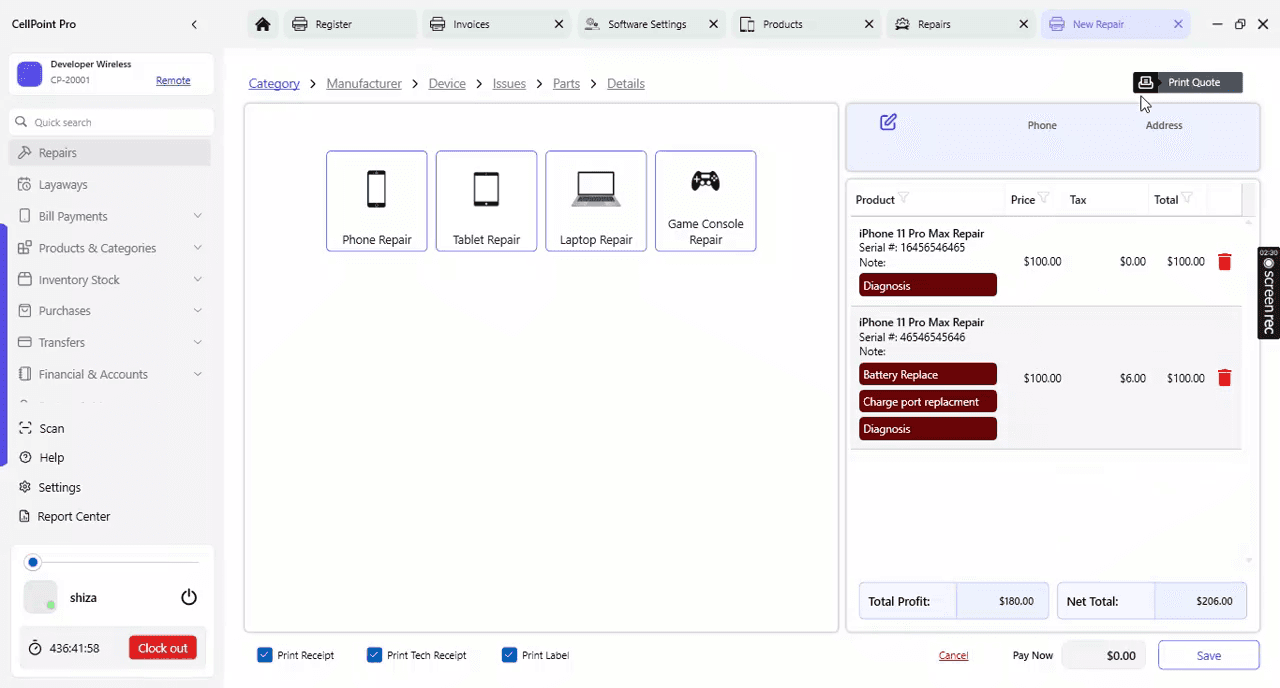The height and width of the screenshot is (688, 1280).
Task: Click the Quick search magnifier icon
Action: (21, 122)
